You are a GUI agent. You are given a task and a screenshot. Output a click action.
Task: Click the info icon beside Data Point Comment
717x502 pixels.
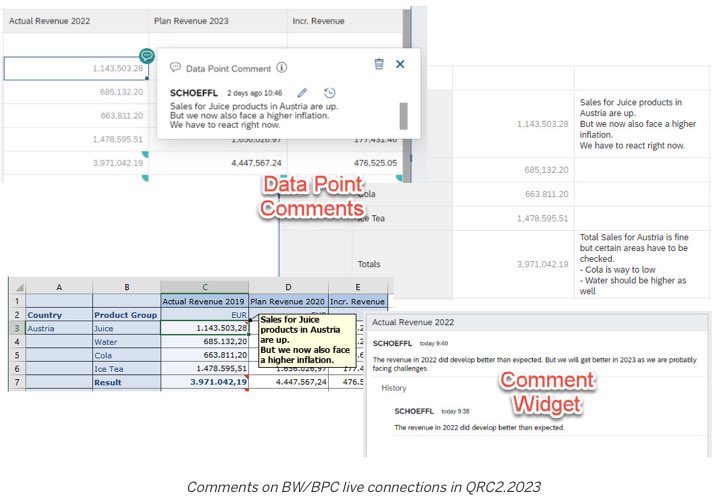pyautogui.click(x=282, y=68)
